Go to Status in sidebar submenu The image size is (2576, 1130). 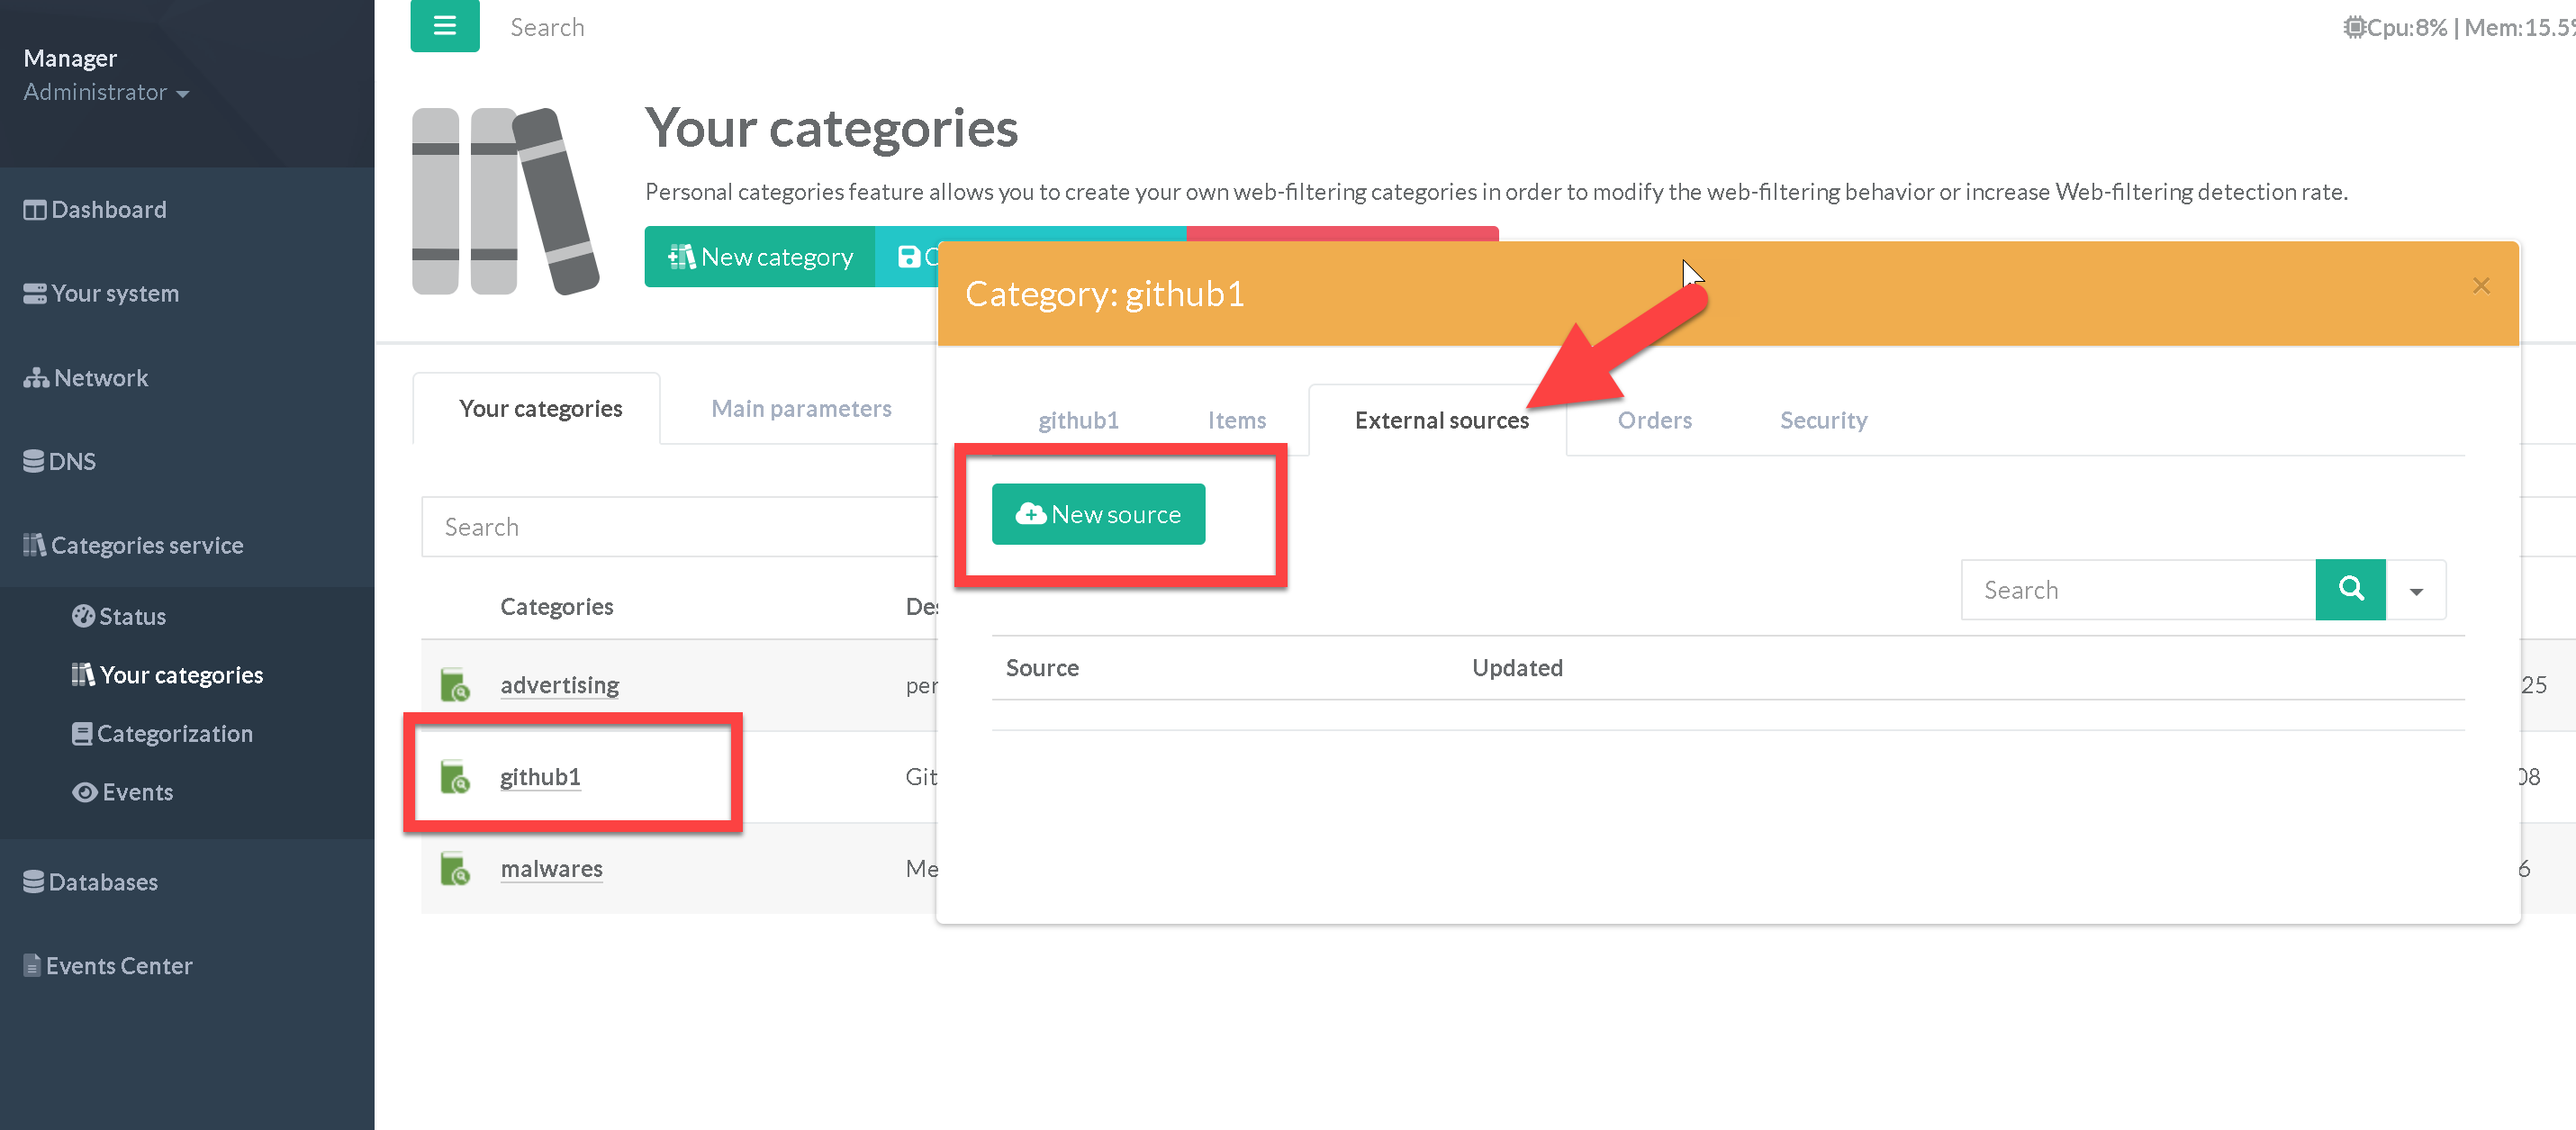(x=132, y=616)
